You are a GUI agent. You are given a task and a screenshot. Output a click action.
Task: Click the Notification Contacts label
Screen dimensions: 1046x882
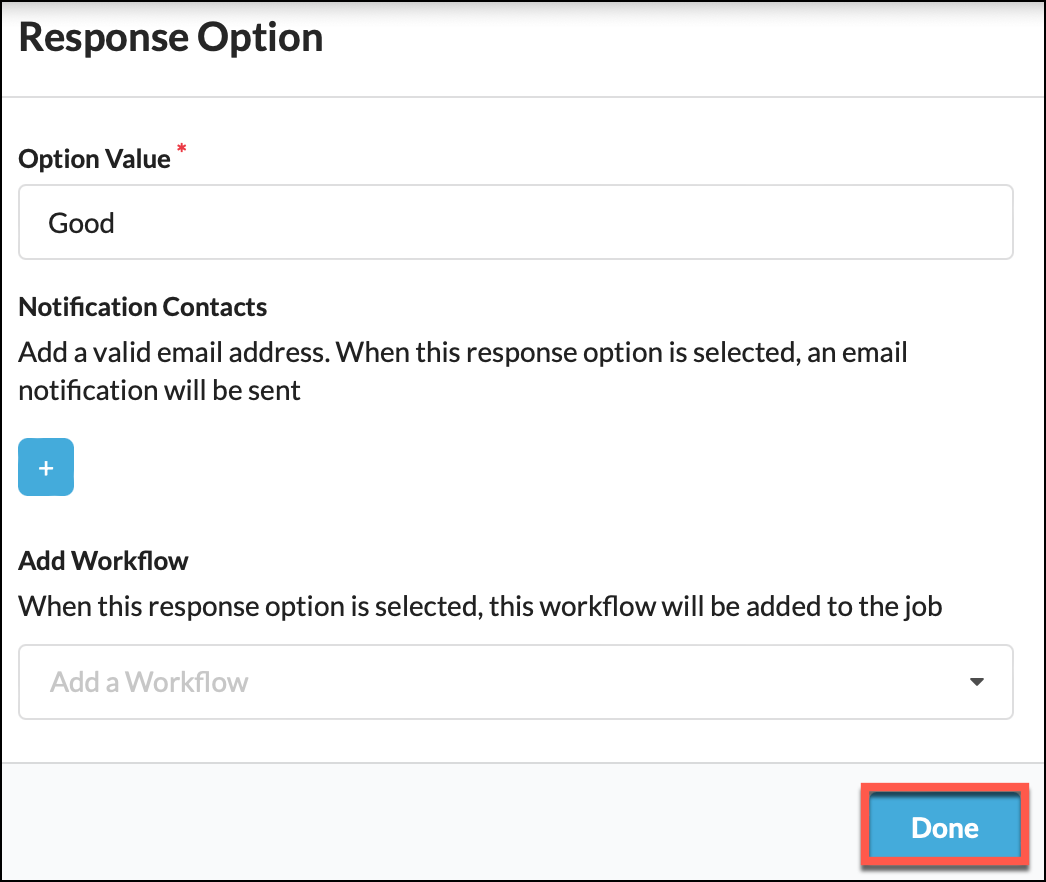click(142, 306)
